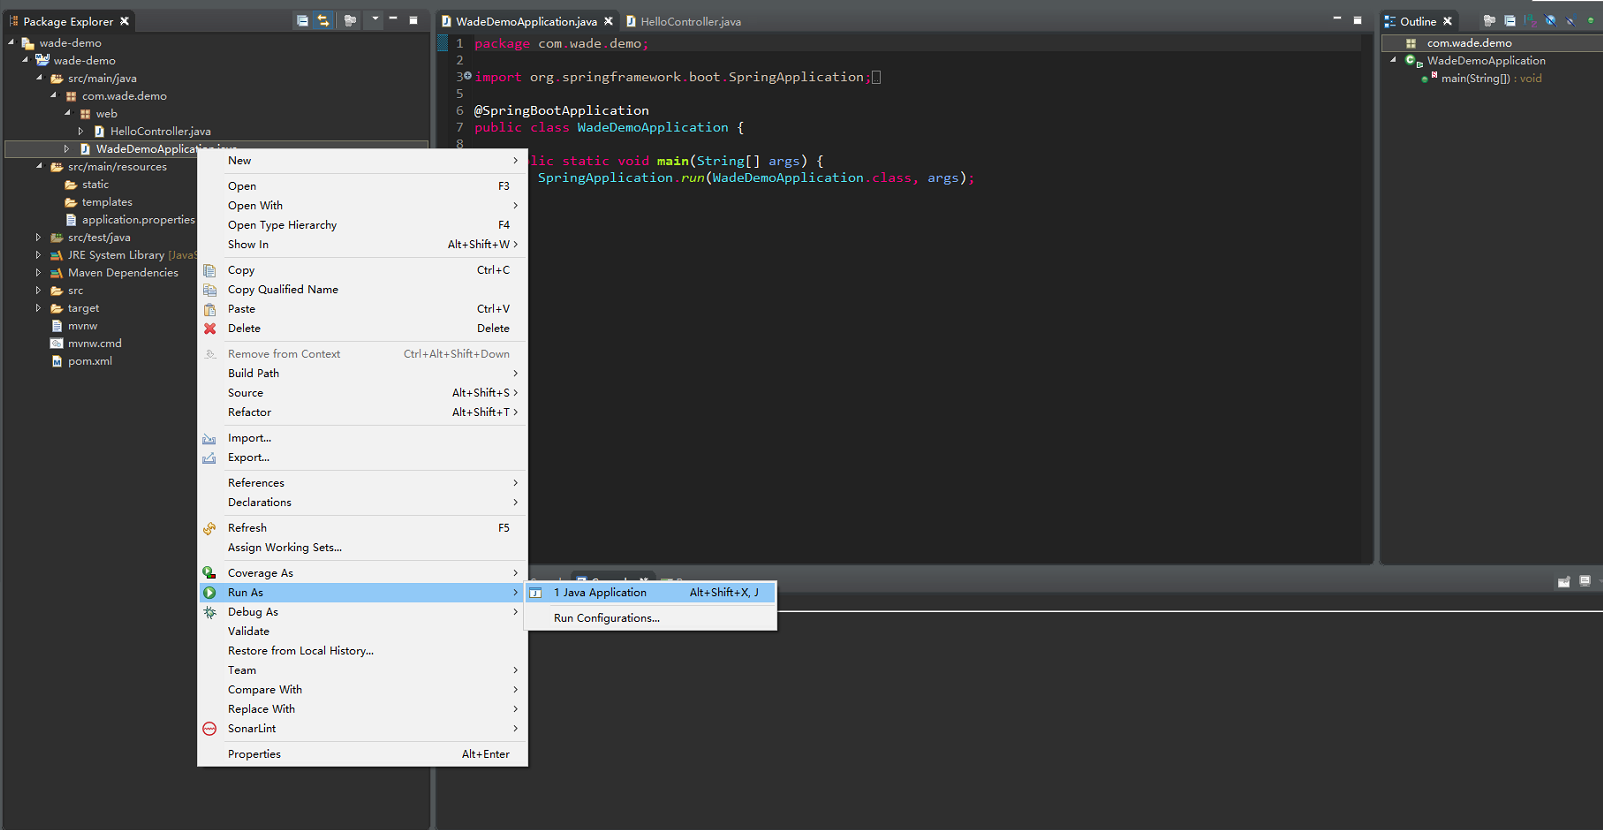Open Coverage As submenu
The height and width of the screenshot is (830, 1603).
[x=362, y=573]
